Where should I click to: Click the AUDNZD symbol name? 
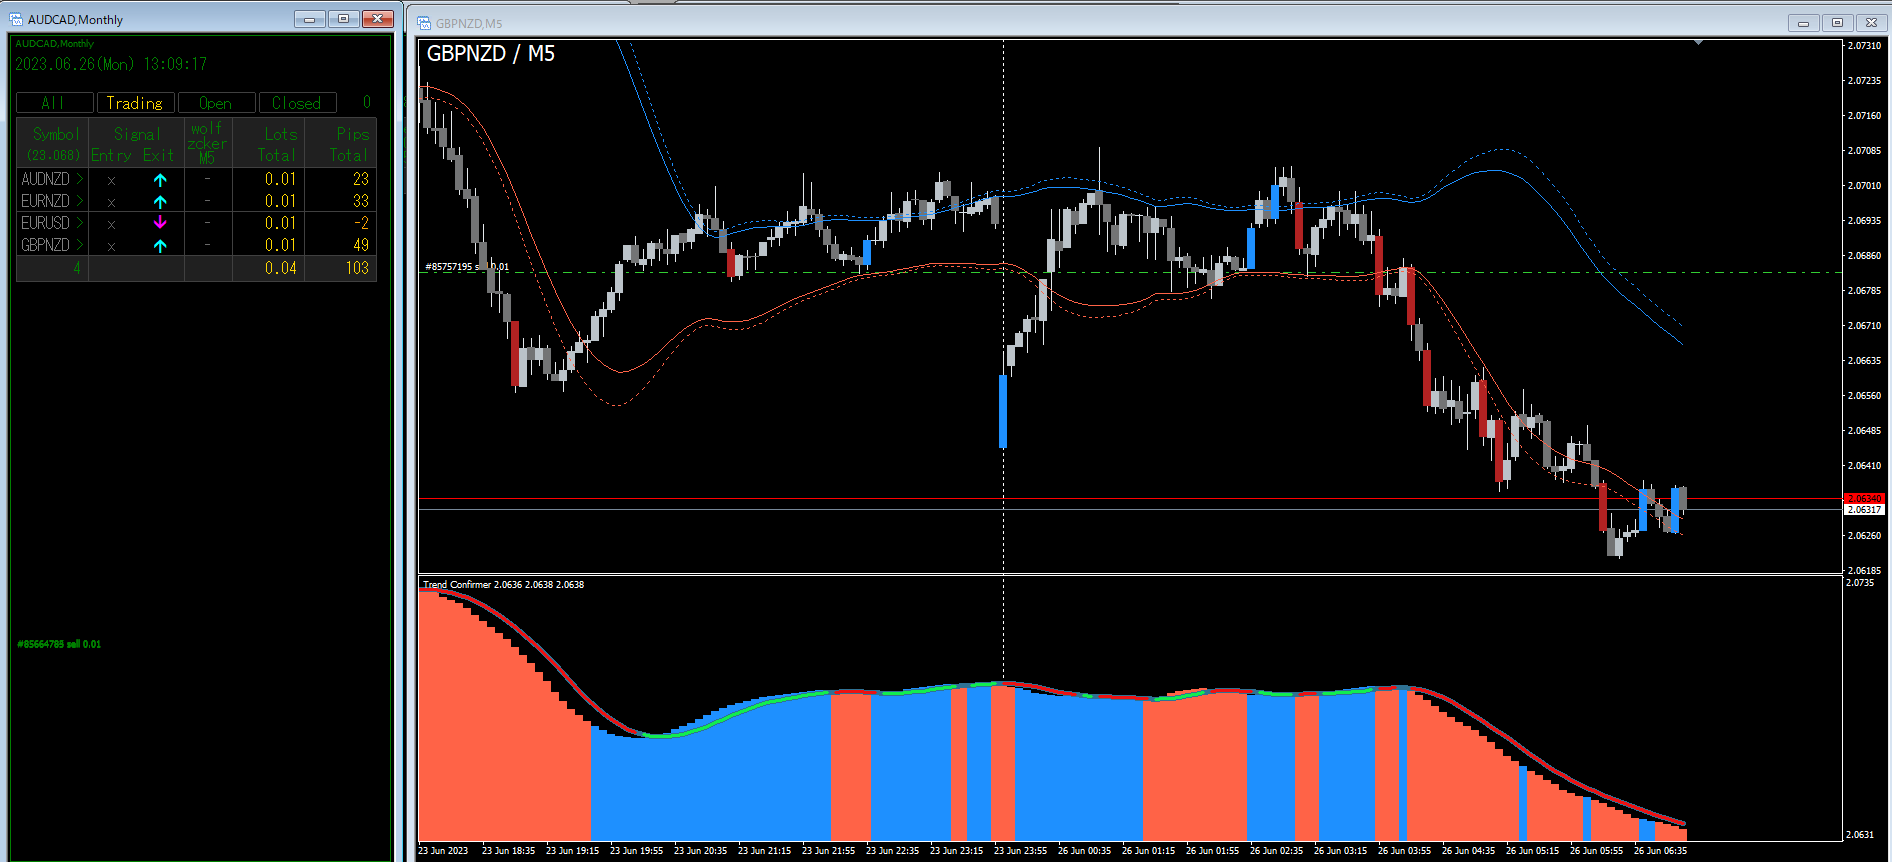click(x=46, y=179)
